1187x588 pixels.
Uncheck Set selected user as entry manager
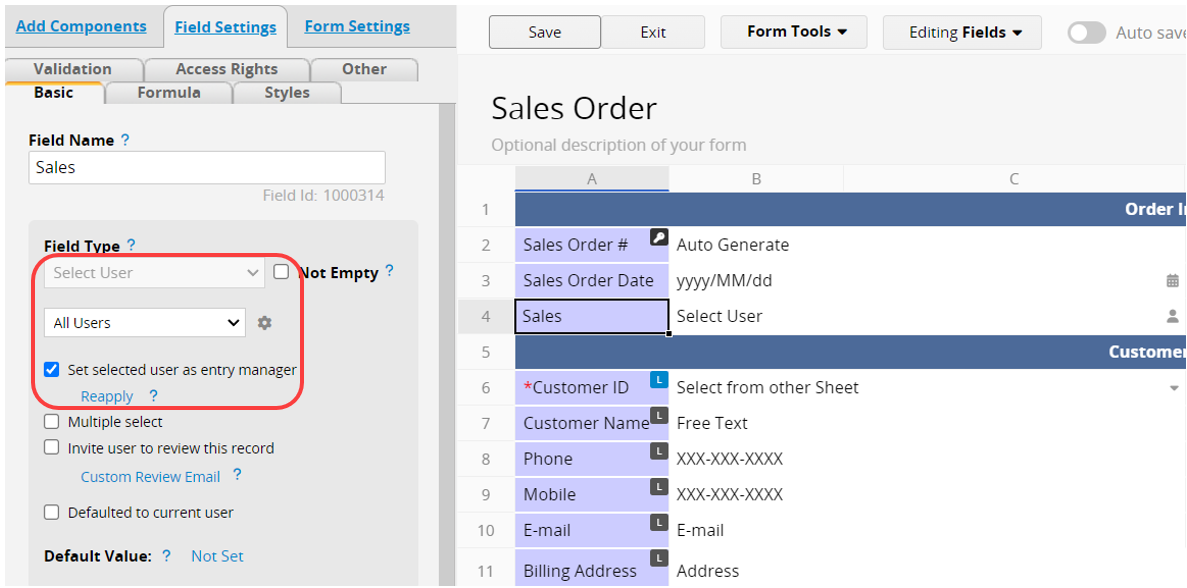52,369
